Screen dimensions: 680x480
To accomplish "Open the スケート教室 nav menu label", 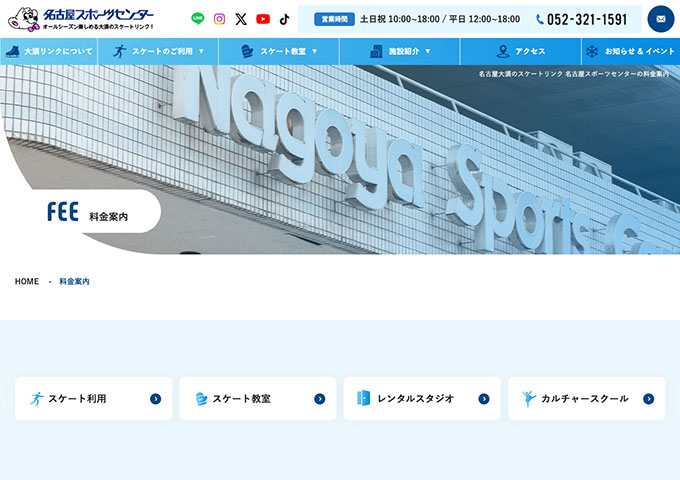I will click(283, 51).
